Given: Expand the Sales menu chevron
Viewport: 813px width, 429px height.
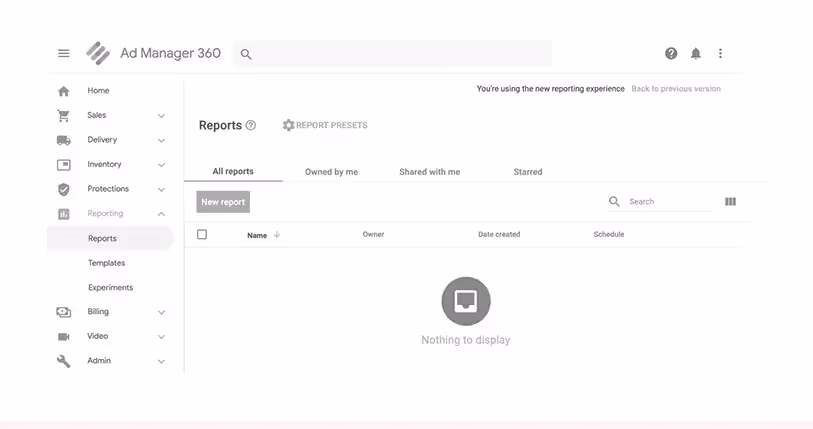Looking at the screenshot, I should [161, 116].
